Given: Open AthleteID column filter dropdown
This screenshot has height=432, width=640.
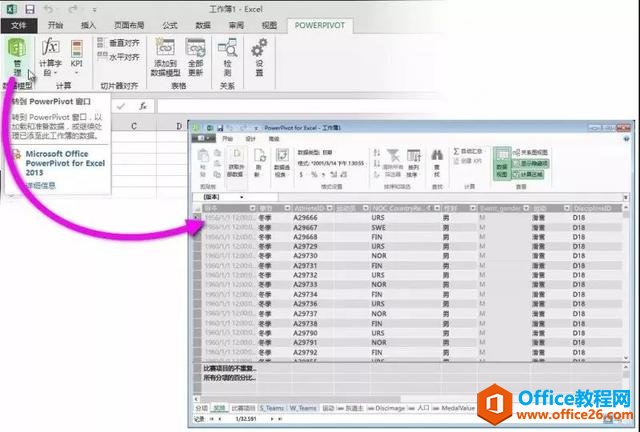Looking at the screenshot, I should (330, 208).
